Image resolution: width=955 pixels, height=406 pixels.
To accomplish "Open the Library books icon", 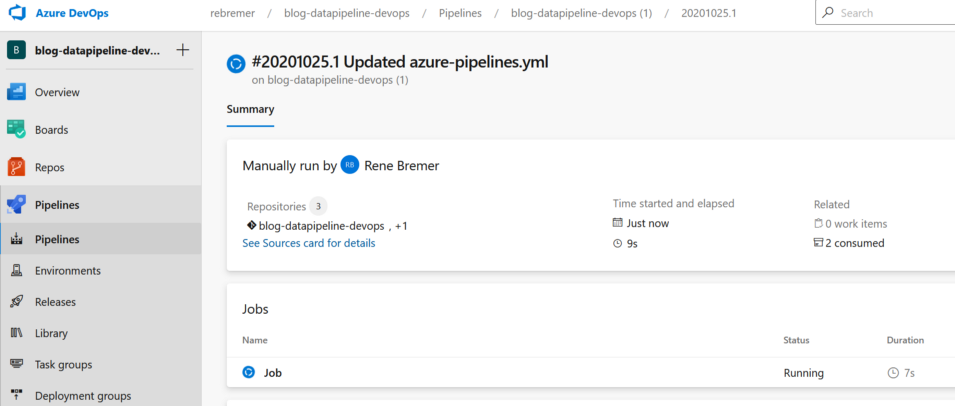I will click(x=16, y=333).
